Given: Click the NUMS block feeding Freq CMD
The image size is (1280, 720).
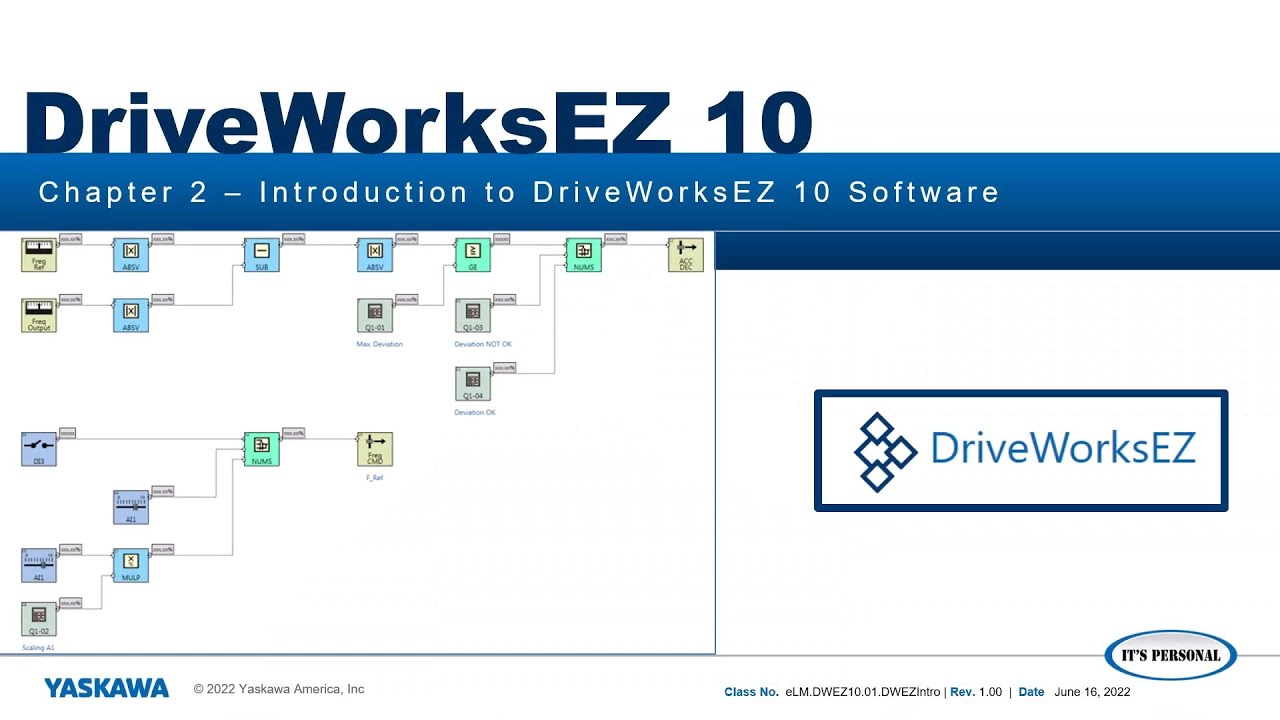Looking at the screenshot, I should (261, 450).
